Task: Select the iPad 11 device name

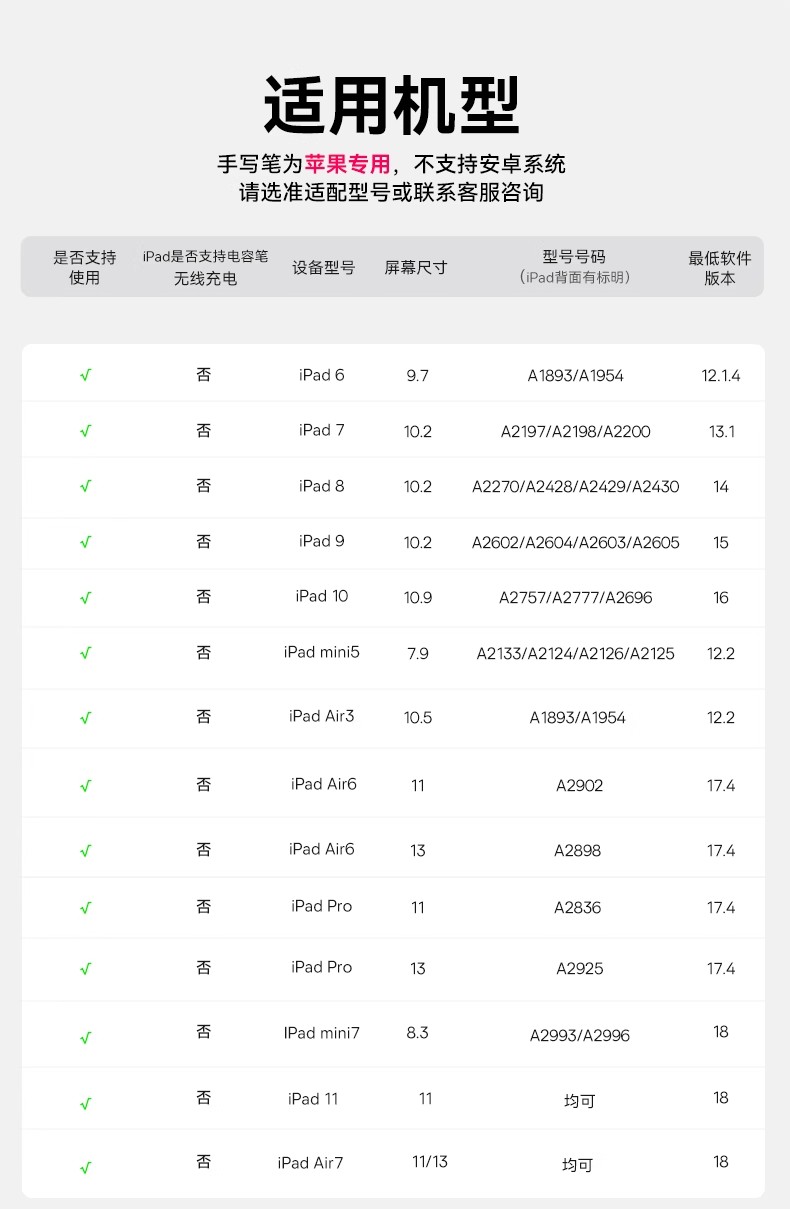Action: point(313,1099)
